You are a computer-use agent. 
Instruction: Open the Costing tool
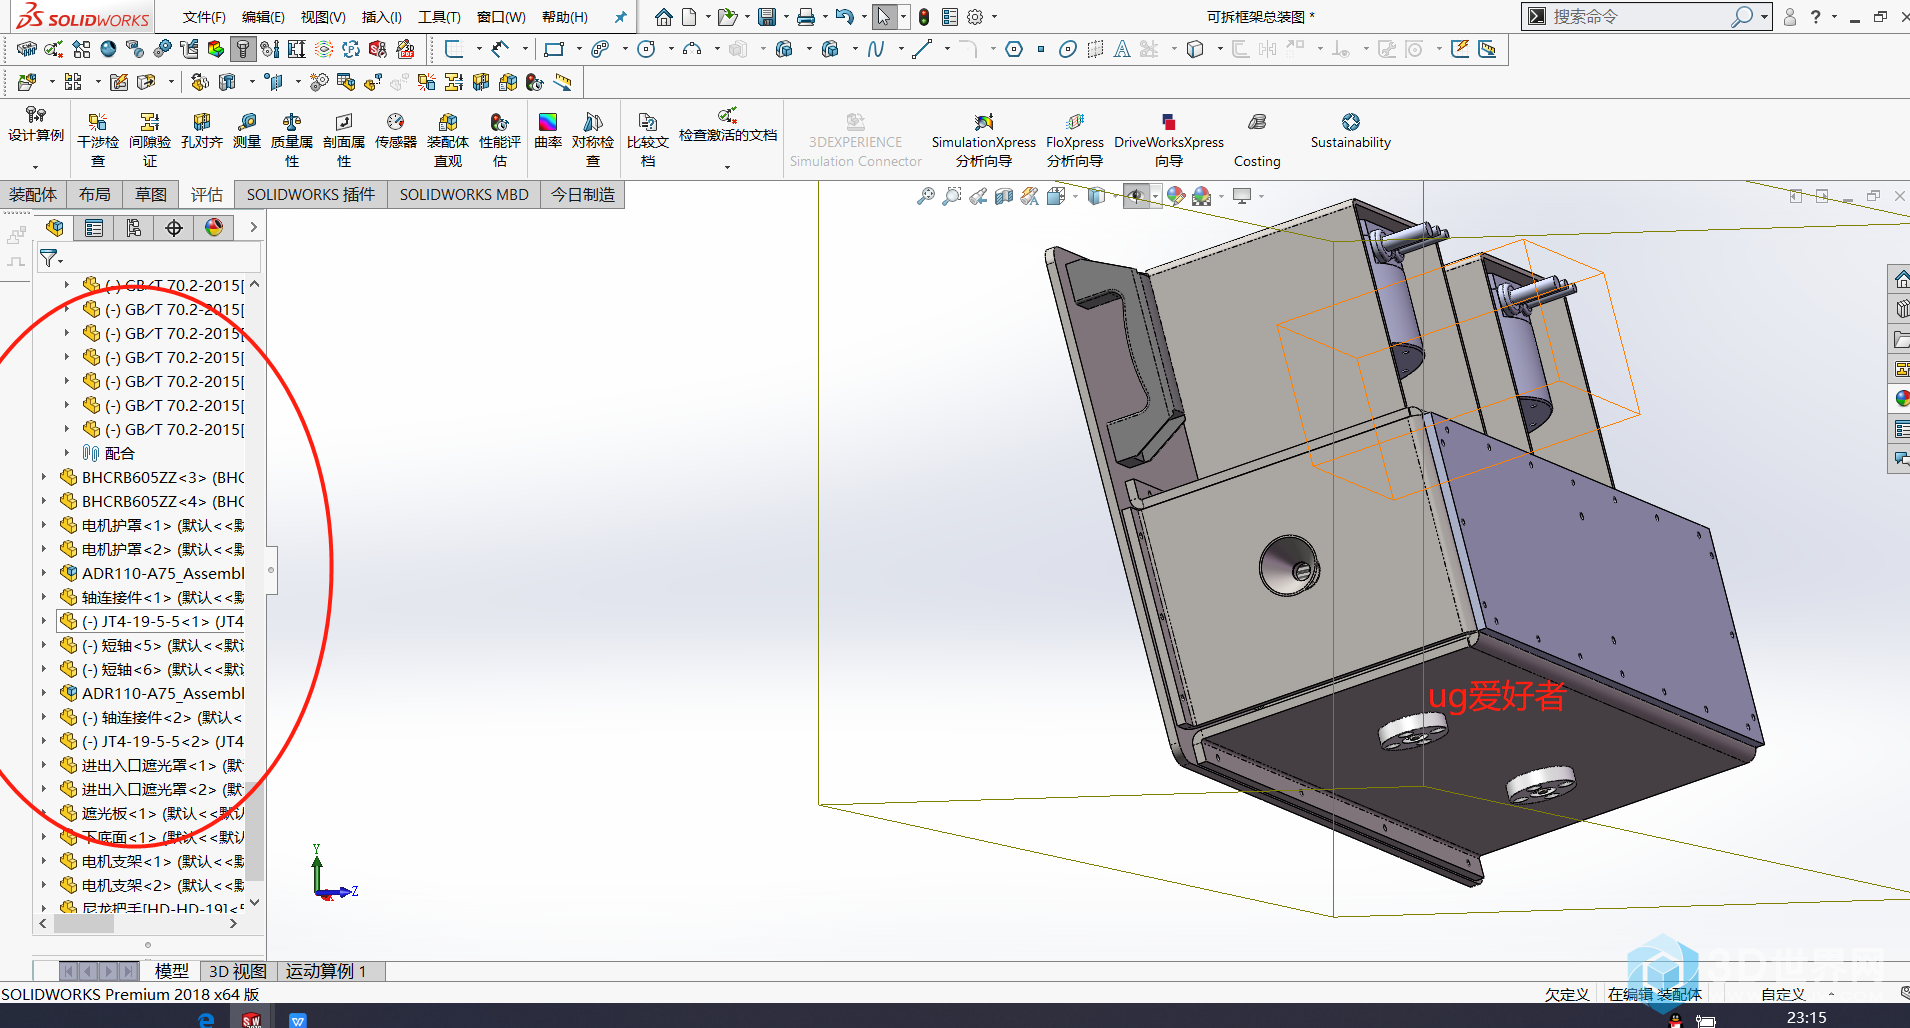[1257, 140]
